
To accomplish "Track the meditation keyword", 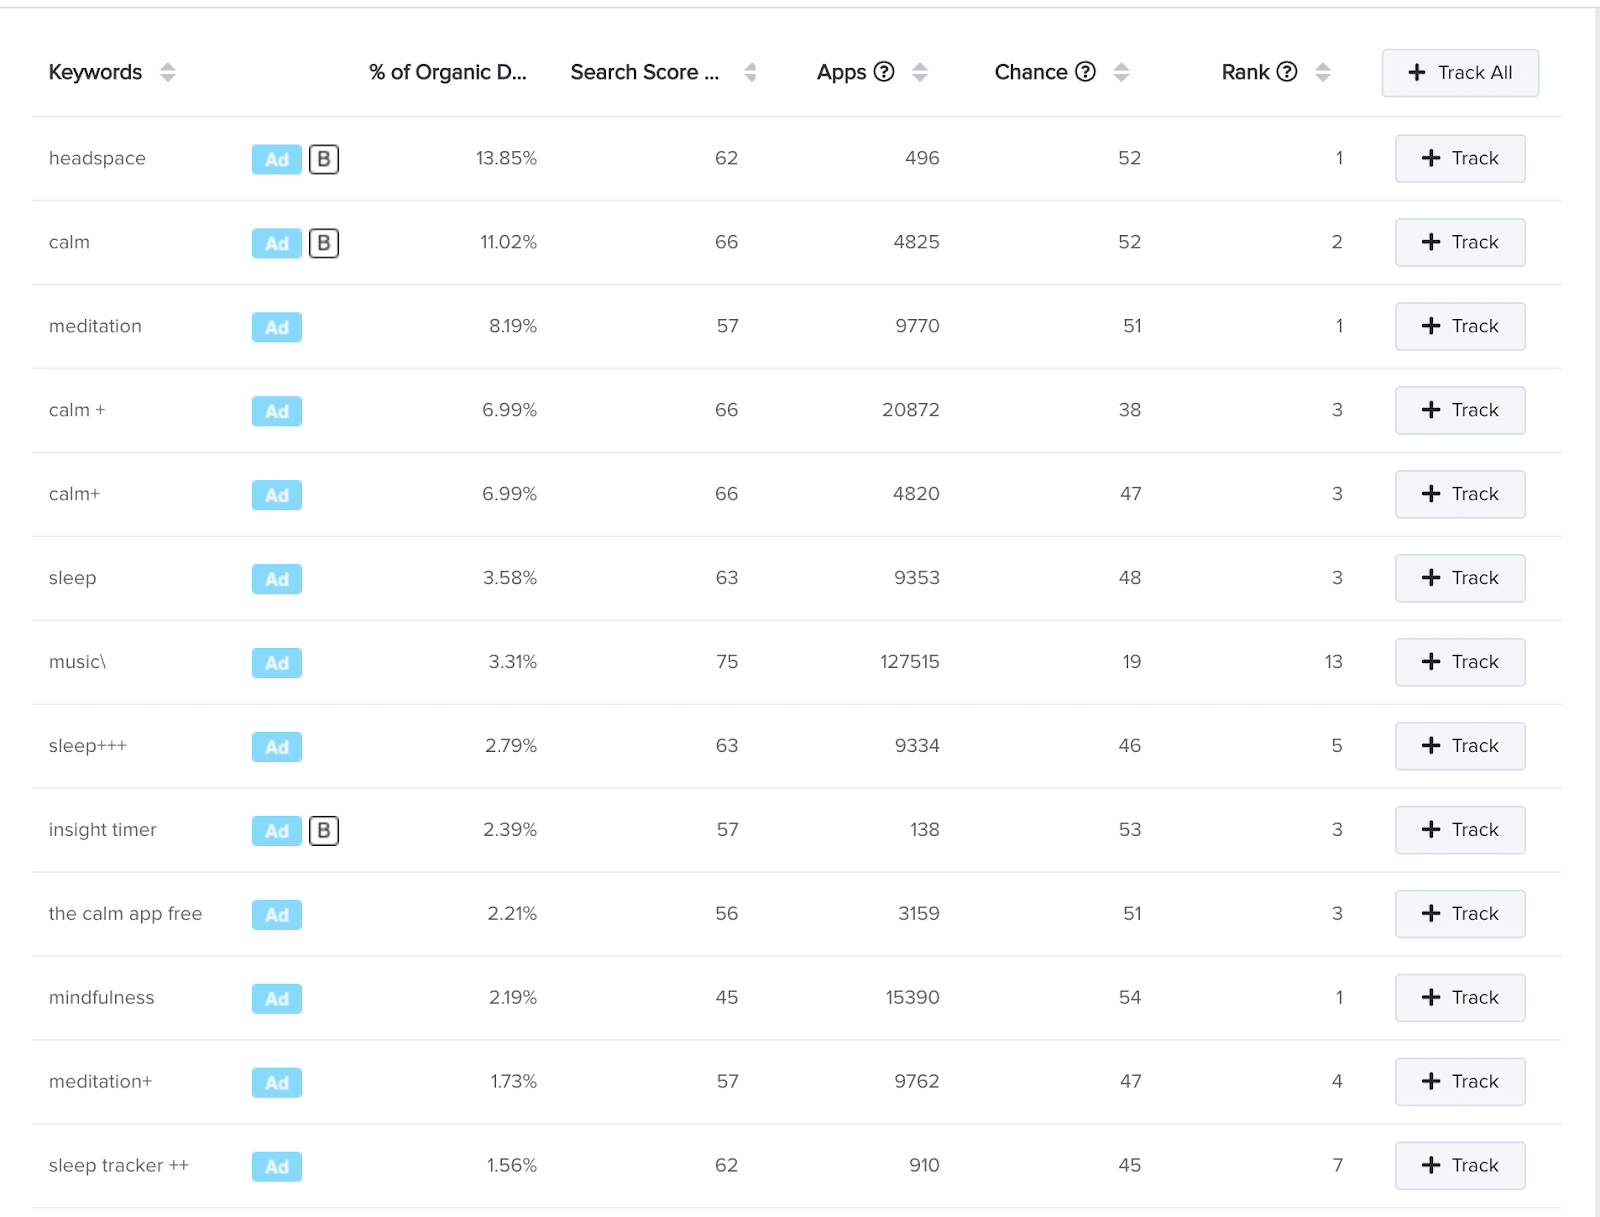I will coord(1460,326).
